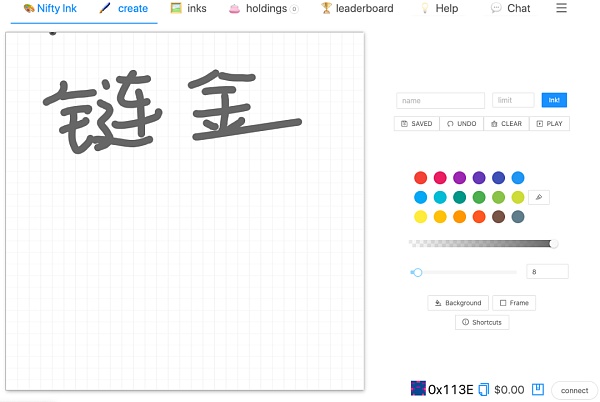The width and height of the screenshot is (600, 402).
Task: Undo the last brush stroke
Action: click(462, 124)
